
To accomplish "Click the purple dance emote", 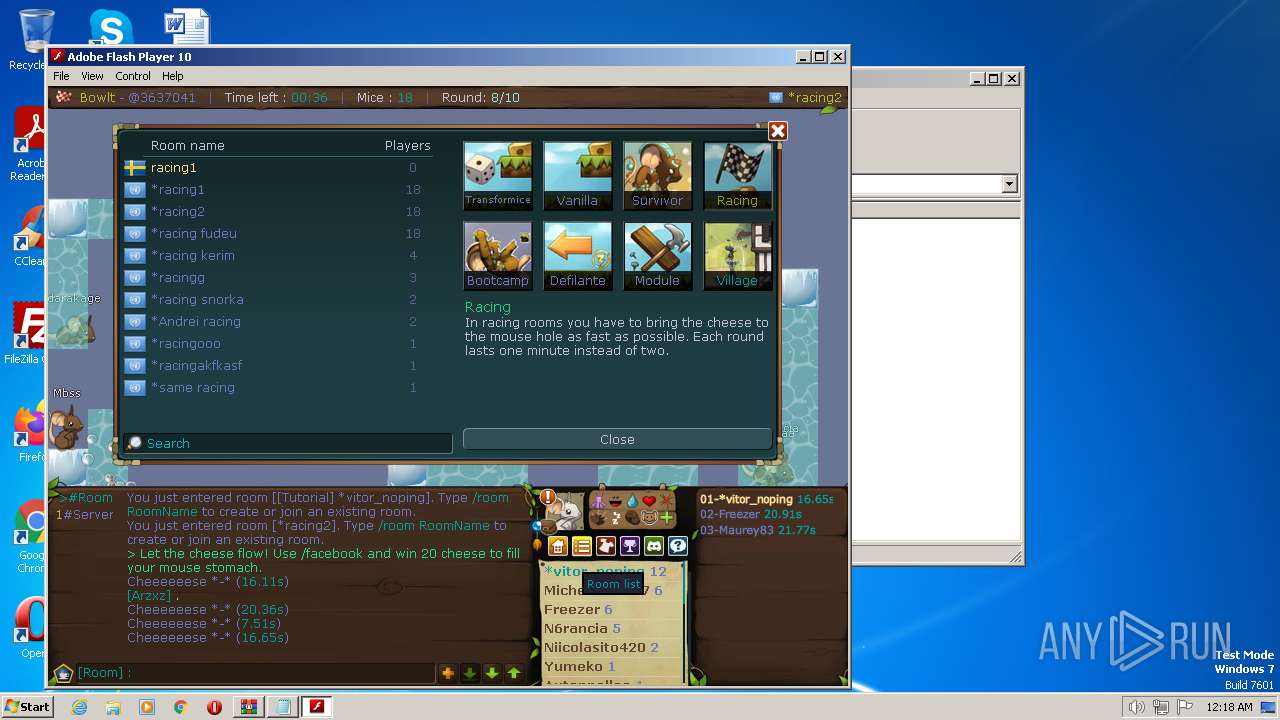I will click(598, 502).
